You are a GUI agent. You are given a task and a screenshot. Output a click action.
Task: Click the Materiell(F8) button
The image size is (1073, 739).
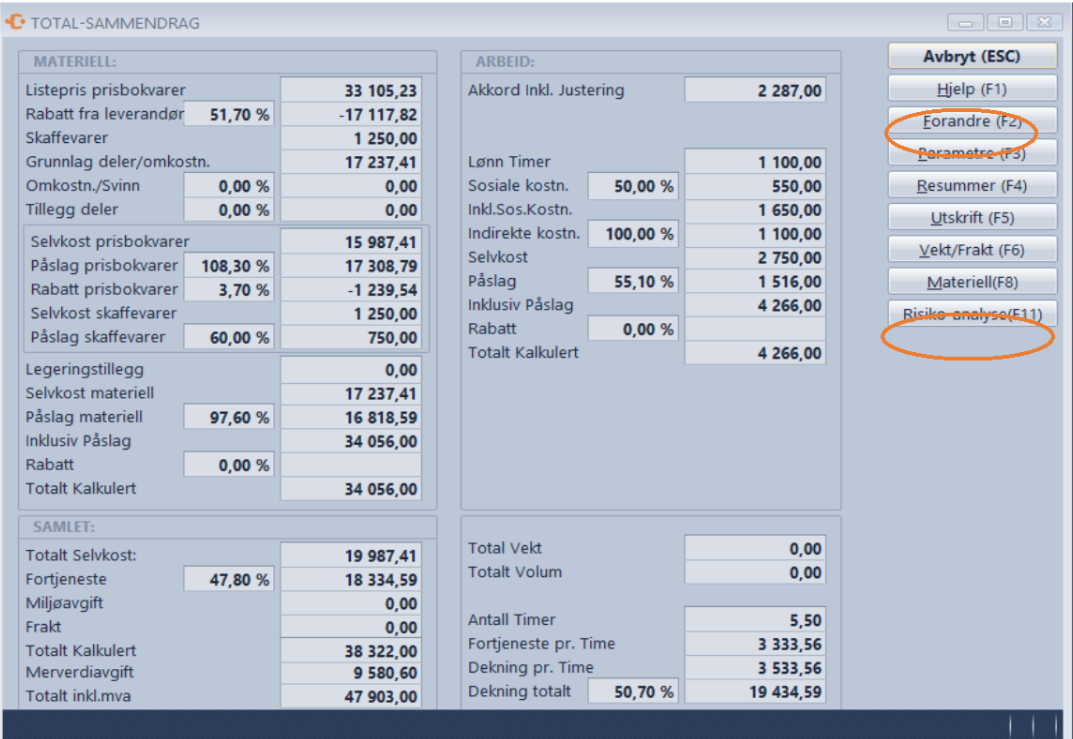[972, 282]
